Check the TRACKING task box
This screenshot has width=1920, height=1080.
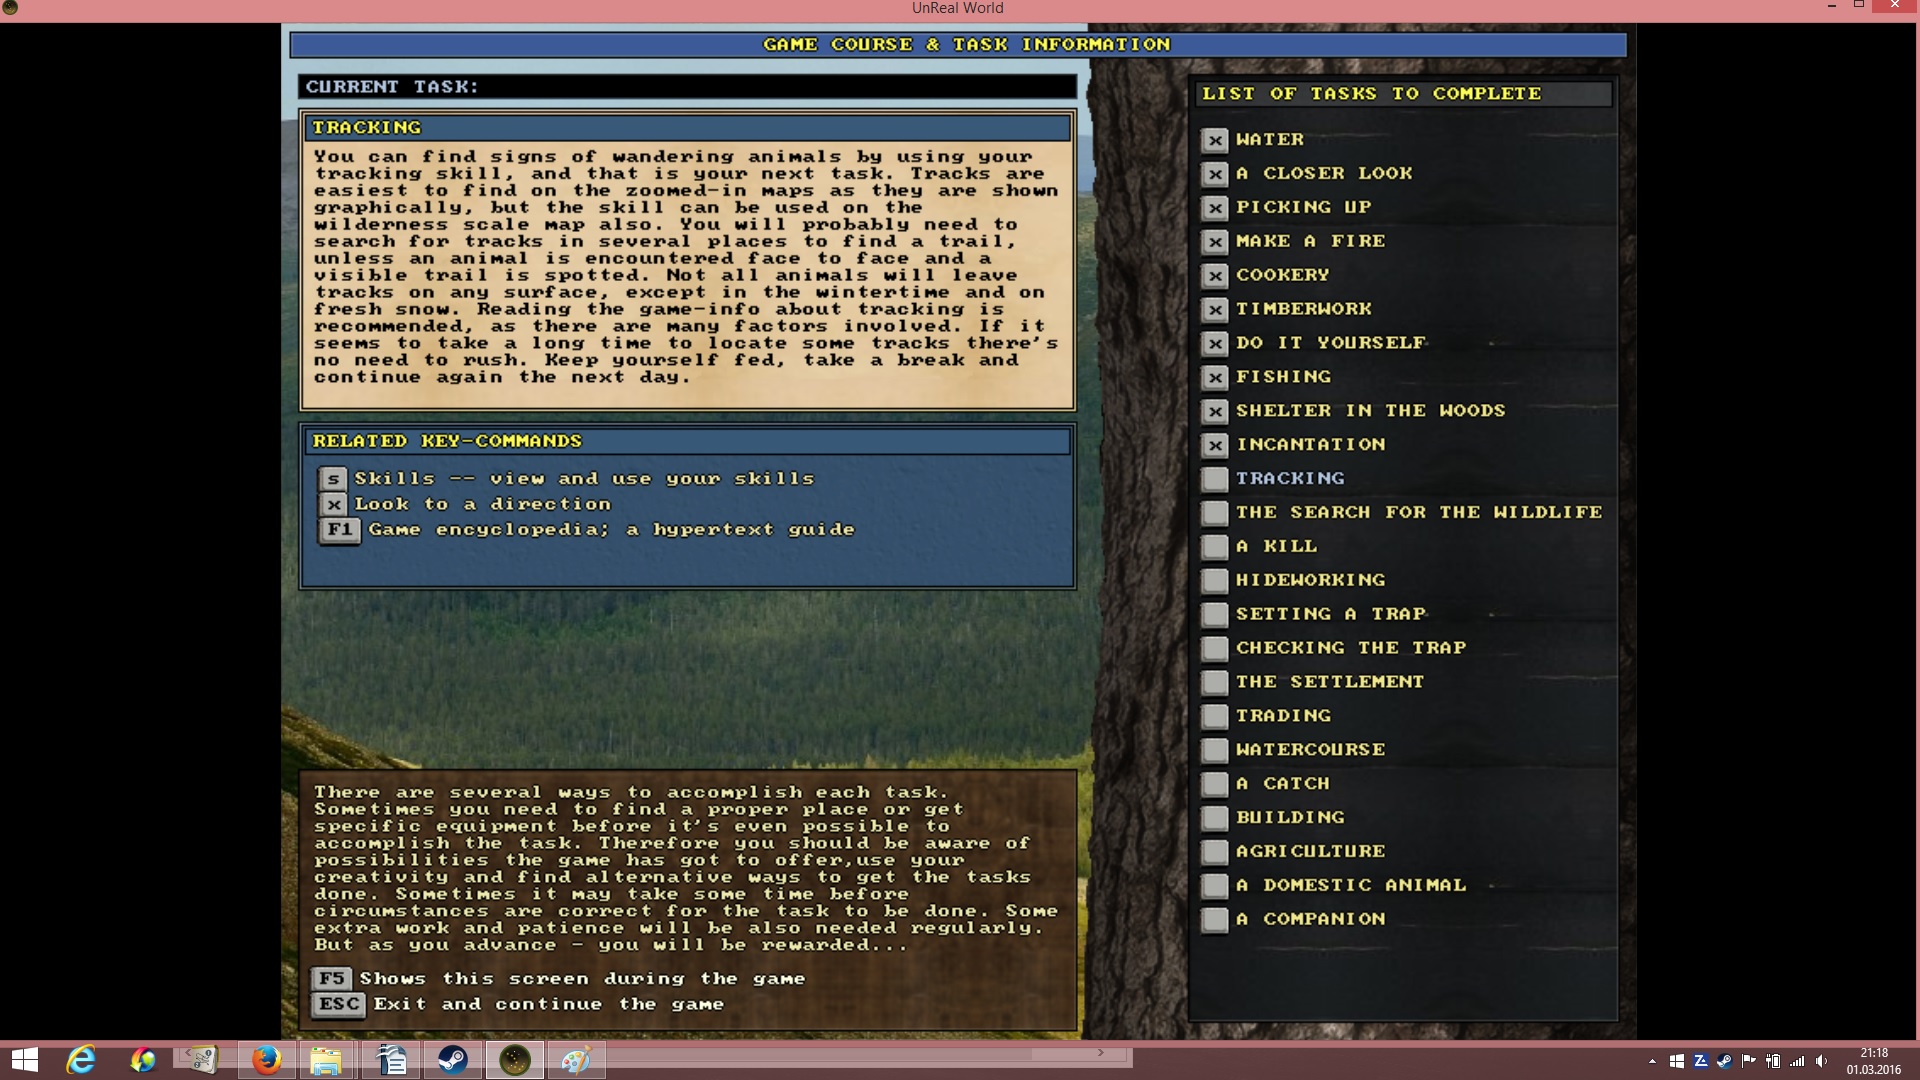click(x=1215, y=479)
